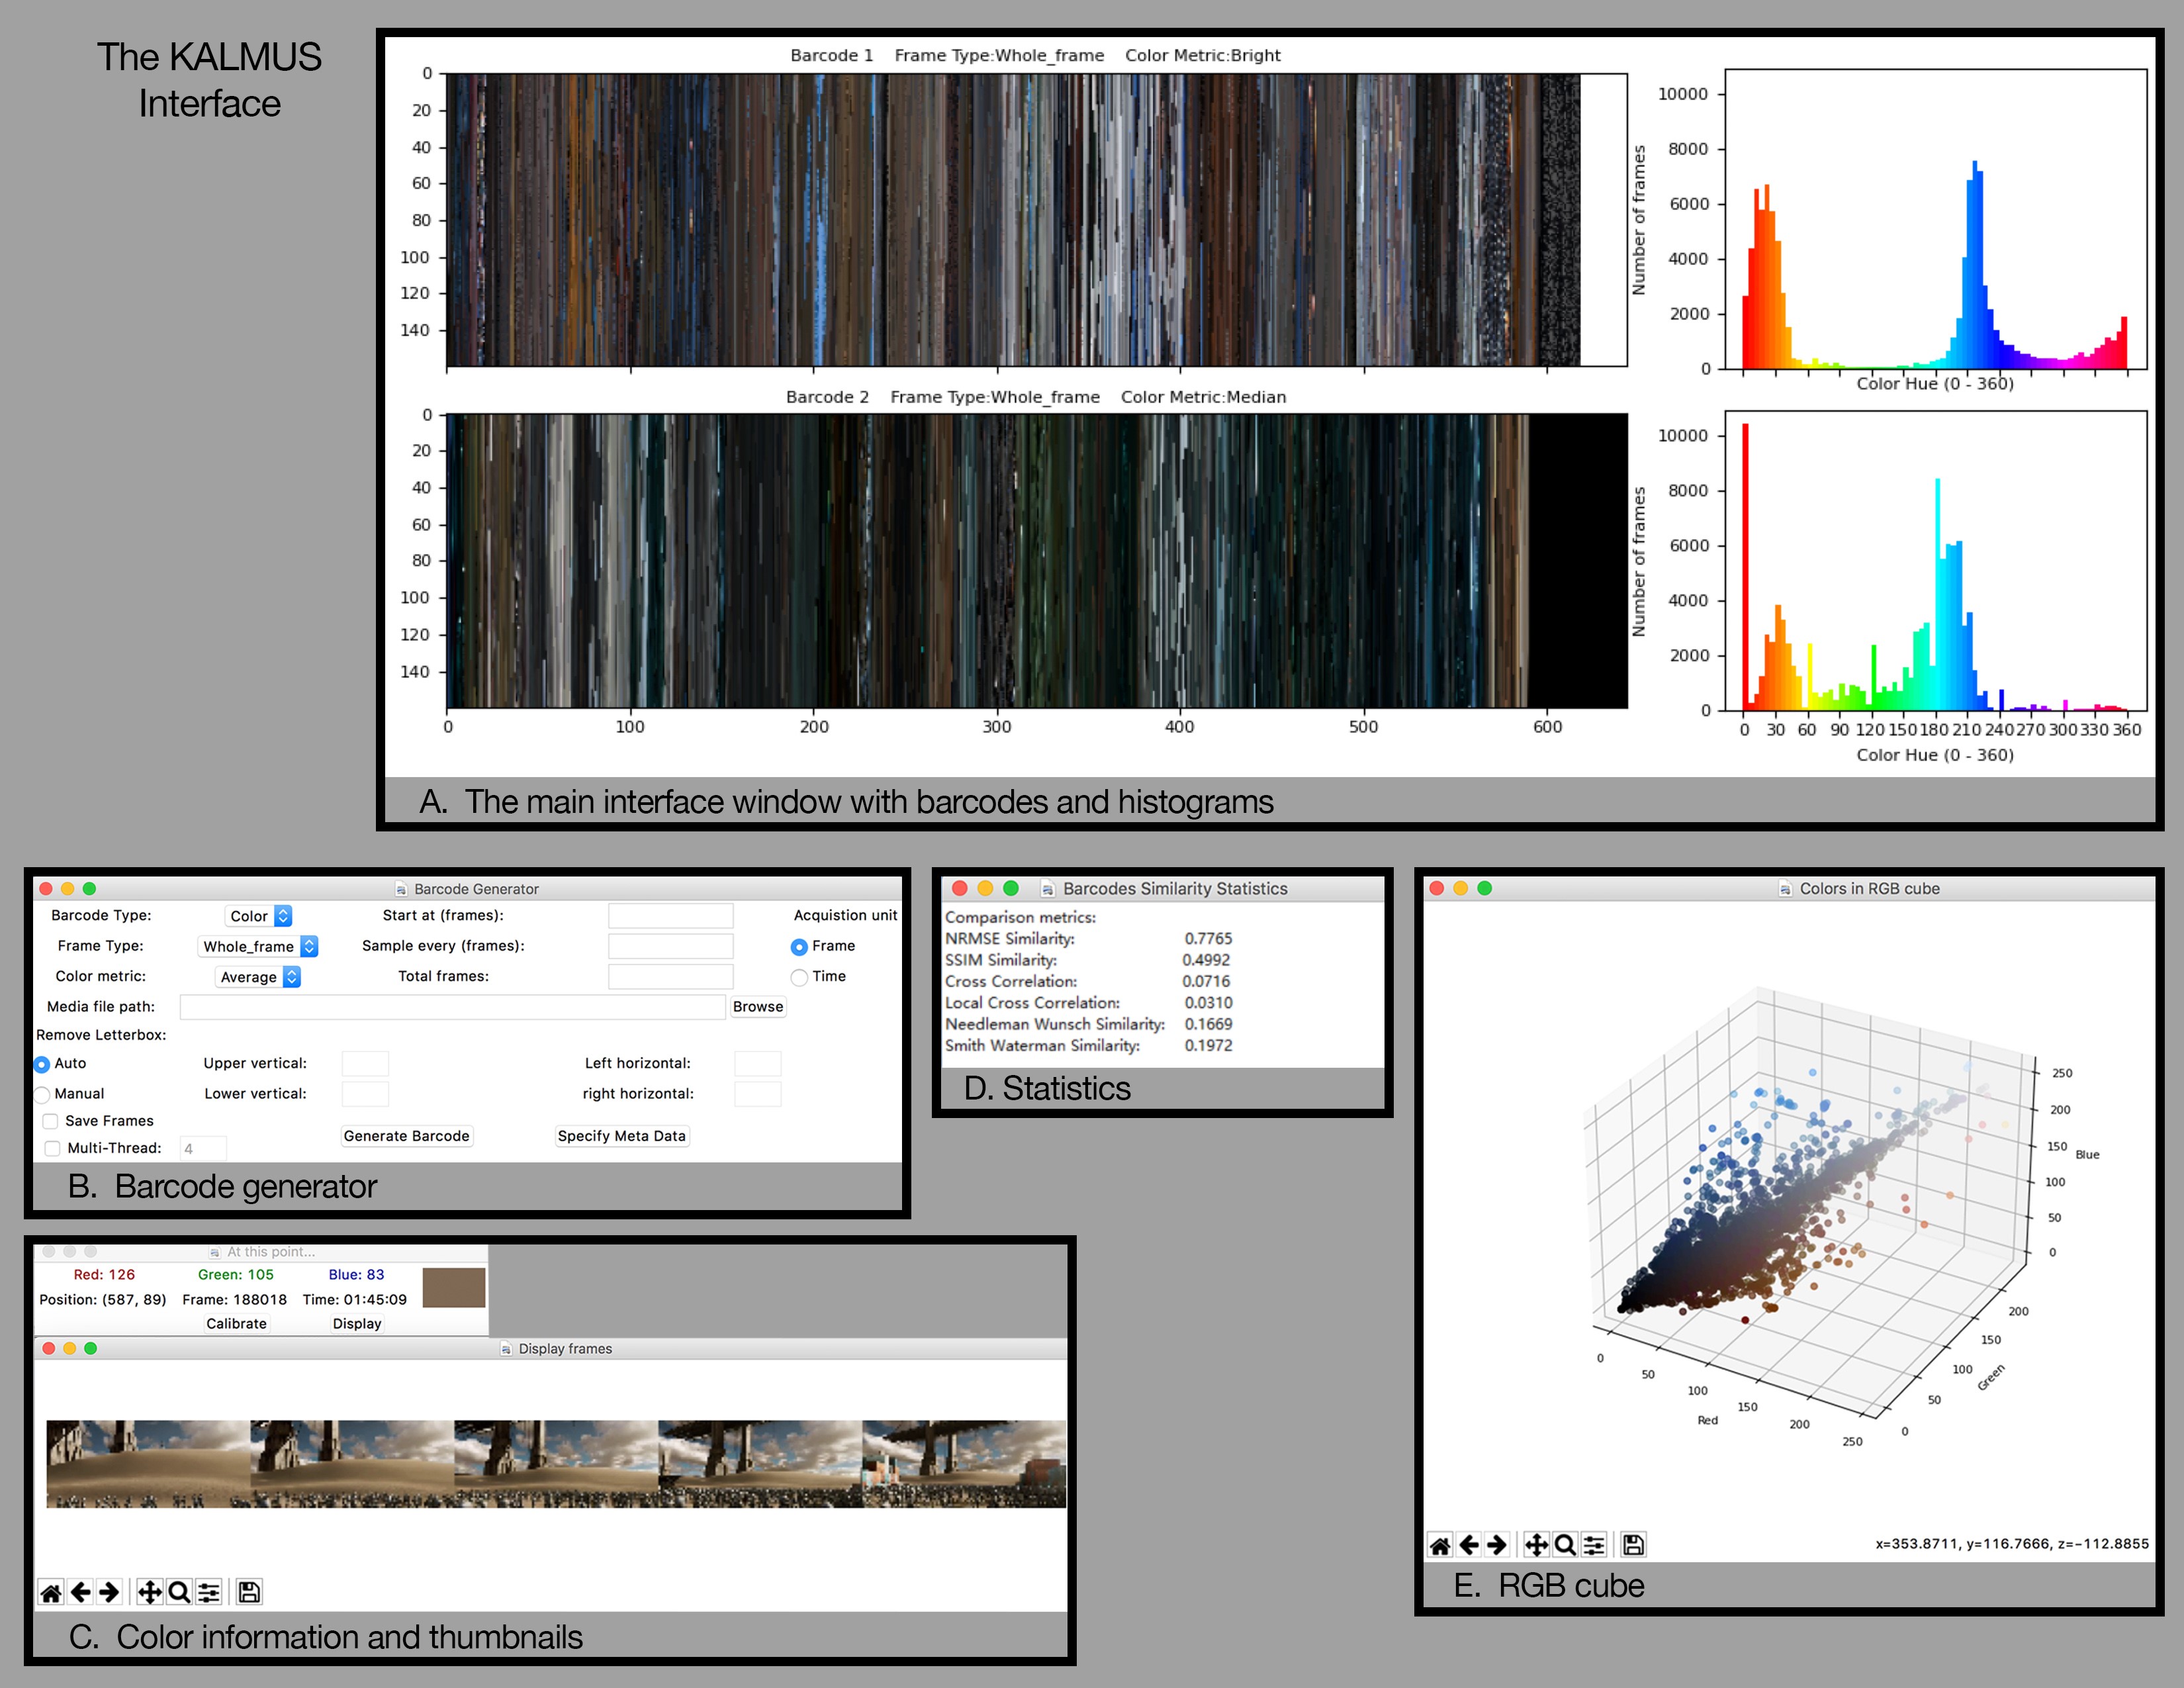This screenshot has height=1688, width=2184.
Task: Minimize the Barcodes Similarity Statistics window
Action: click(985, 888)
